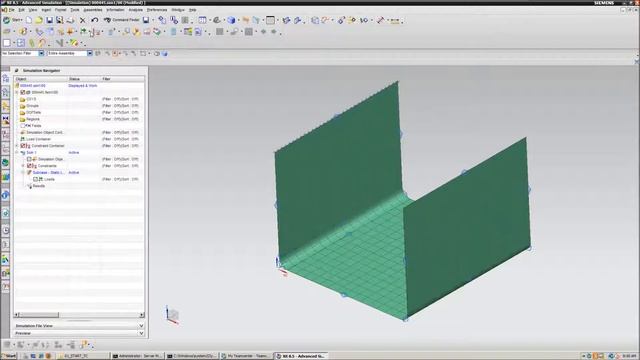Image resolution: width=640 pixels, height=360 pixels.
Task: Select the Regions folder in navigator
Action: point(33,119)
